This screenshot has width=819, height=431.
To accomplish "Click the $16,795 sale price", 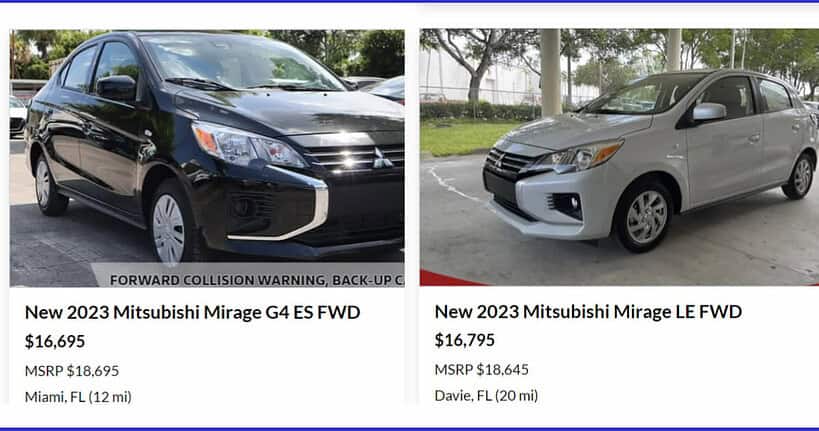I will point(465,340).
